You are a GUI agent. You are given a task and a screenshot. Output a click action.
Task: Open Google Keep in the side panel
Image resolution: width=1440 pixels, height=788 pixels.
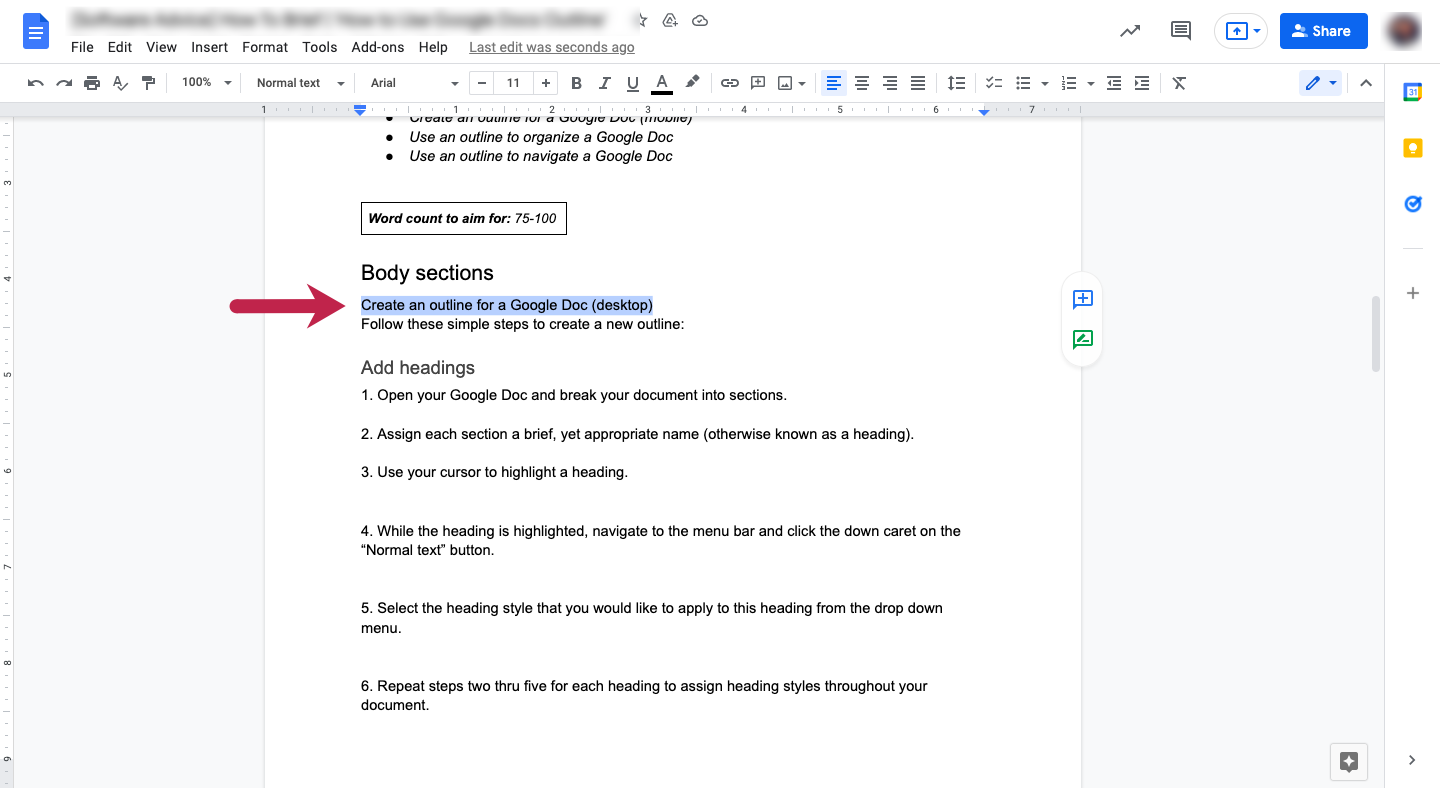tap(1412, 147)
